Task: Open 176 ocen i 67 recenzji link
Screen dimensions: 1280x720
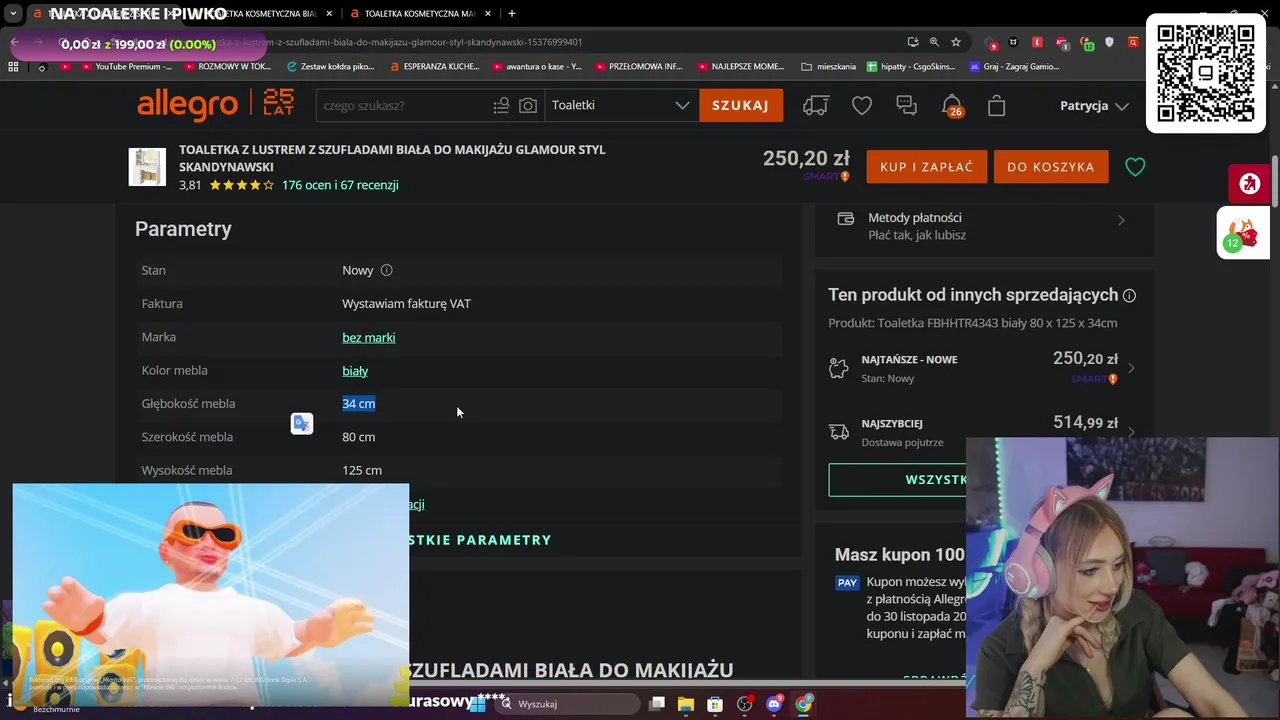Action: 340,185
